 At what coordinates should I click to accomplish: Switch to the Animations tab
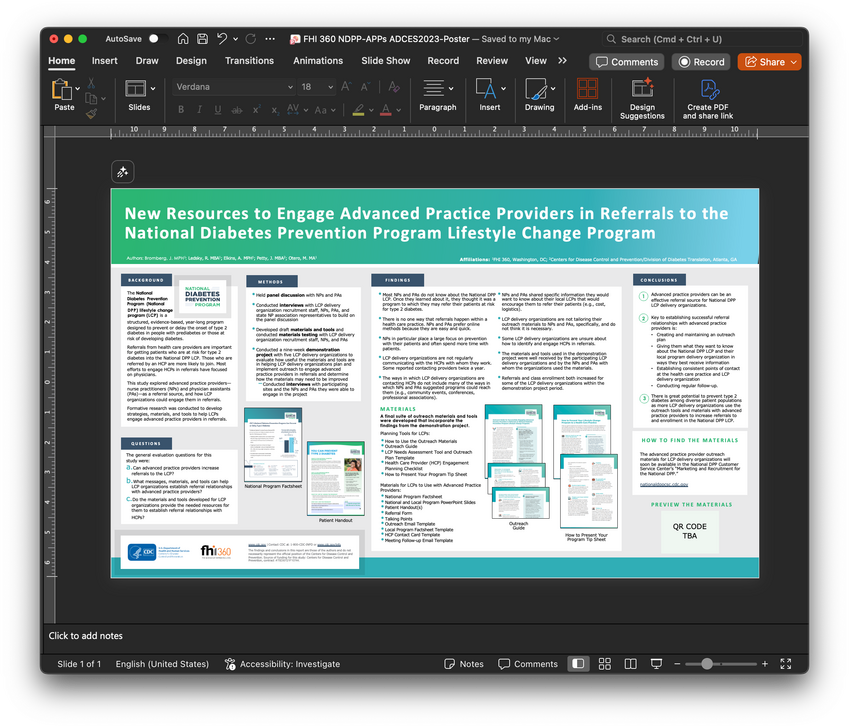[x=318, y=61]
